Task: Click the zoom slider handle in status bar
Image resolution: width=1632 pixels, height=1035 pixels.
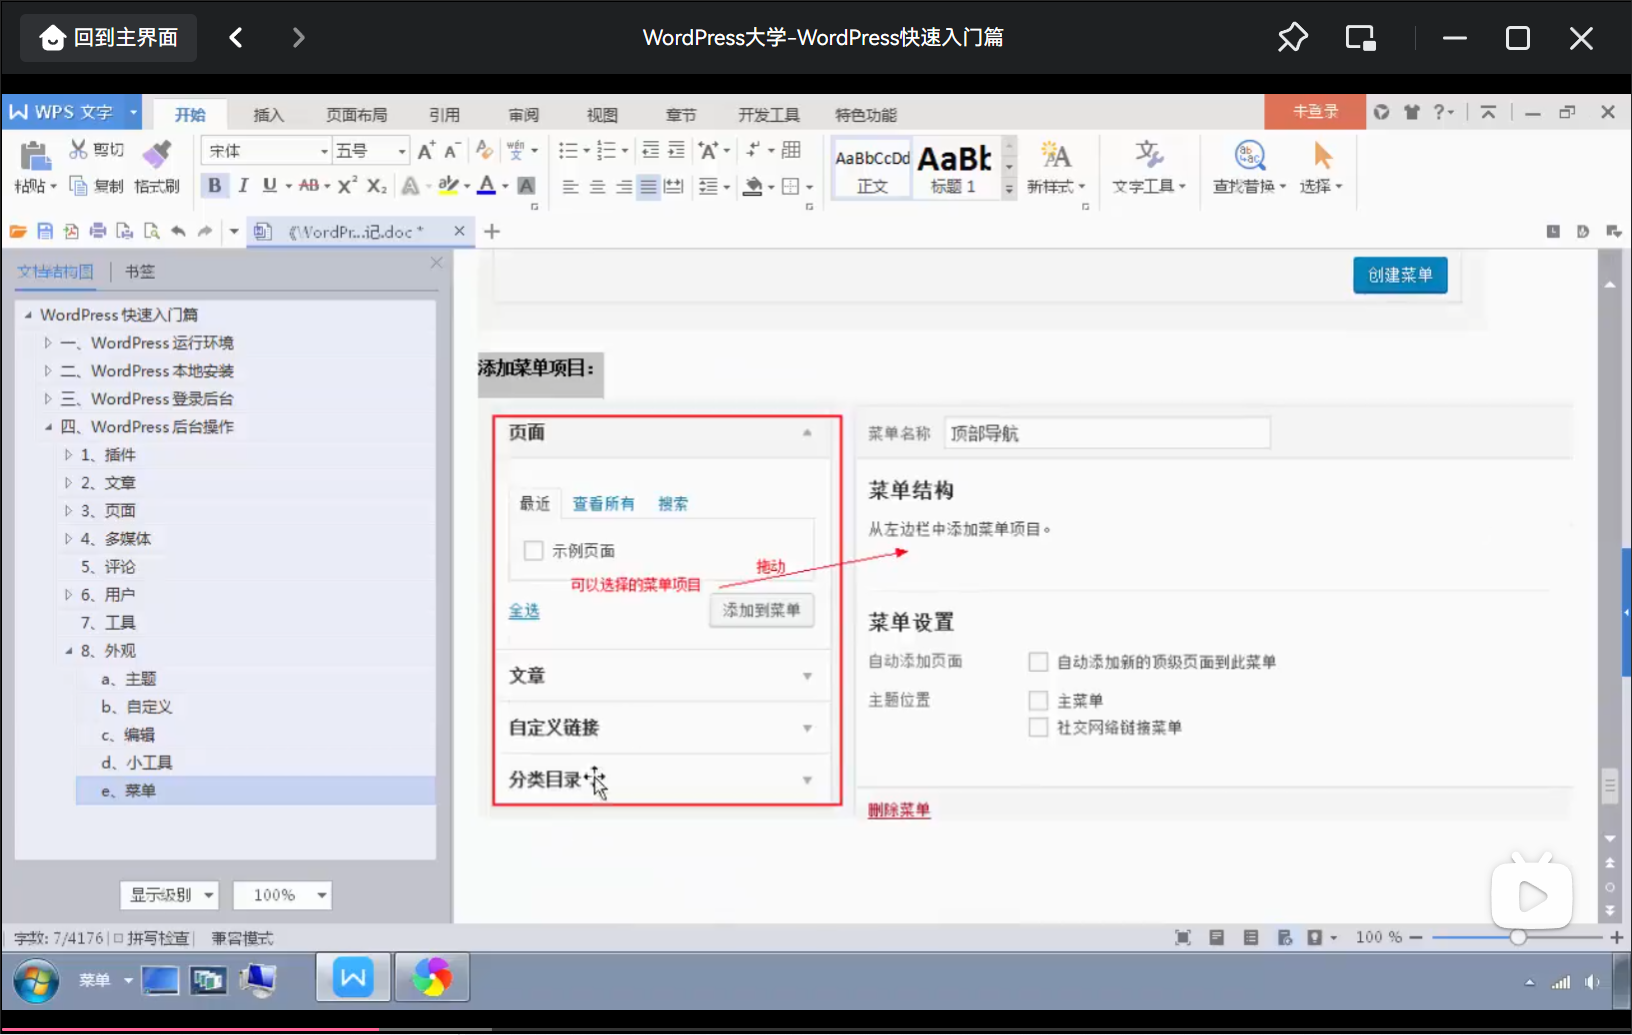Action: point(1518,937)
